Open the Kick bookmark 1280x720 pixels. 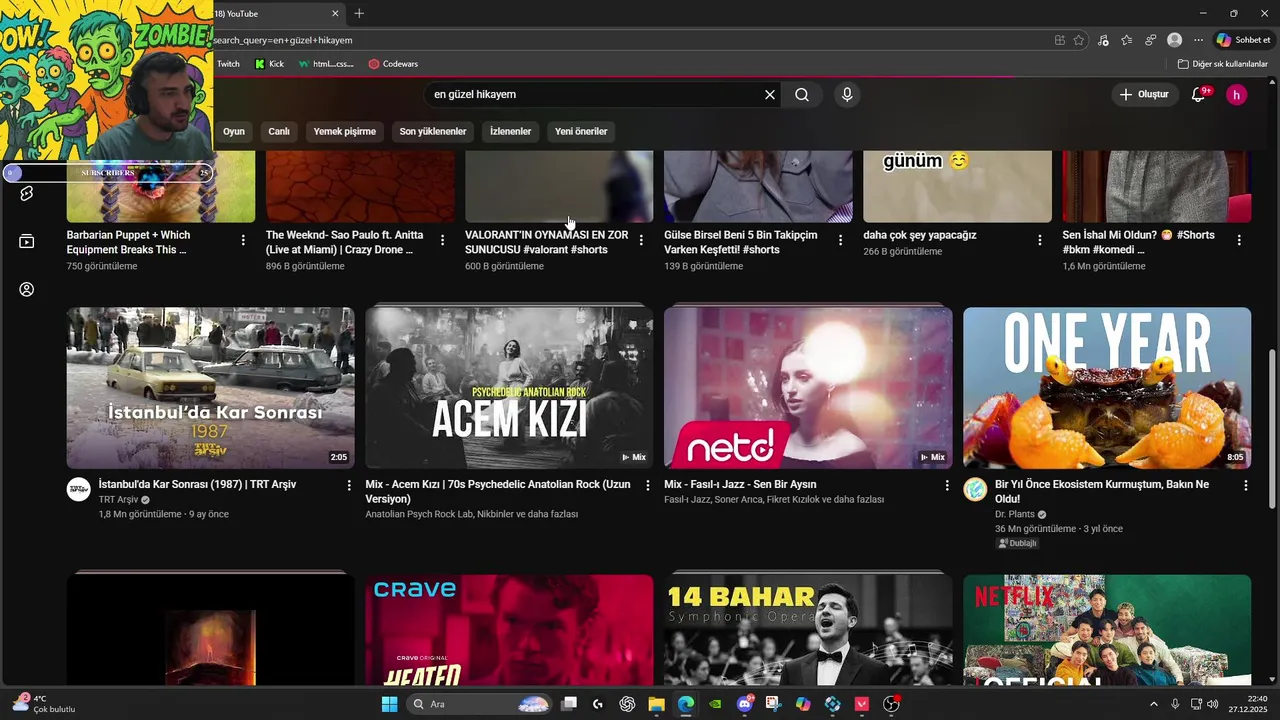[x=269, y=64]
